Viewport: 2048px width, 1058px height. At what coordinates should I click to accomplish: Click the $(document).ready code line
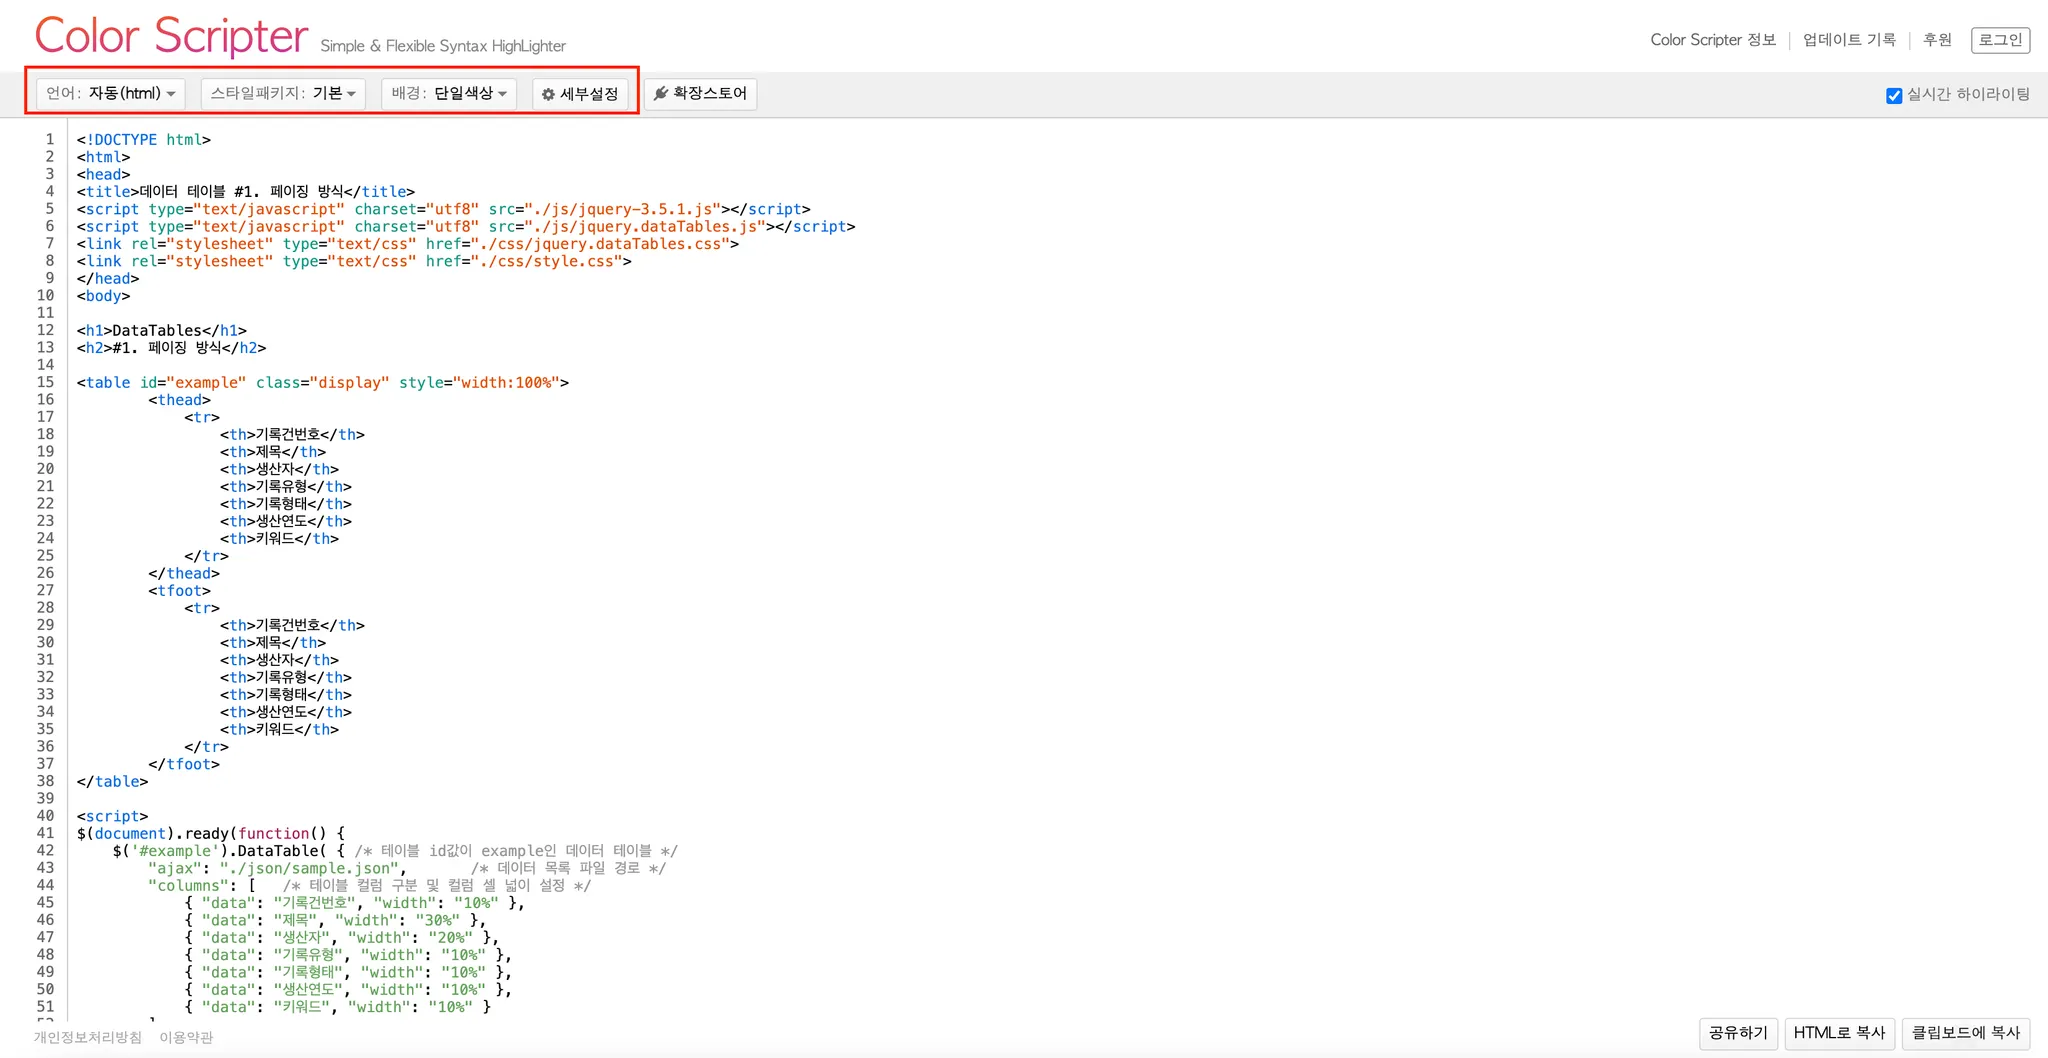tap(211, 834)
